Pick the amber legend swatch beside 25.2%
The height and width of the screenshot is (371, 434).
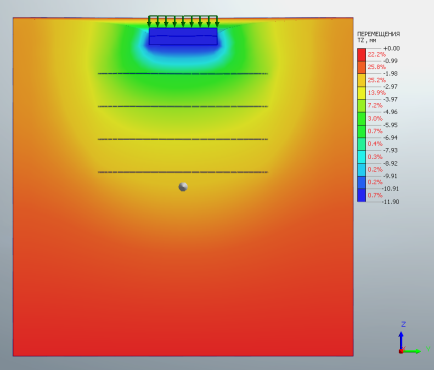361,80
